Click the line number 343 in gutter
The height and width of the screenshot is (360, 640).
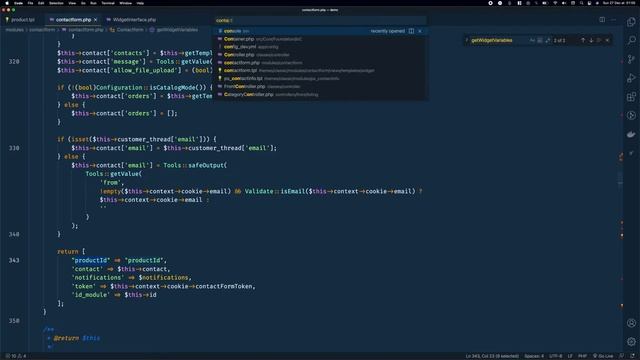(14, 260)
